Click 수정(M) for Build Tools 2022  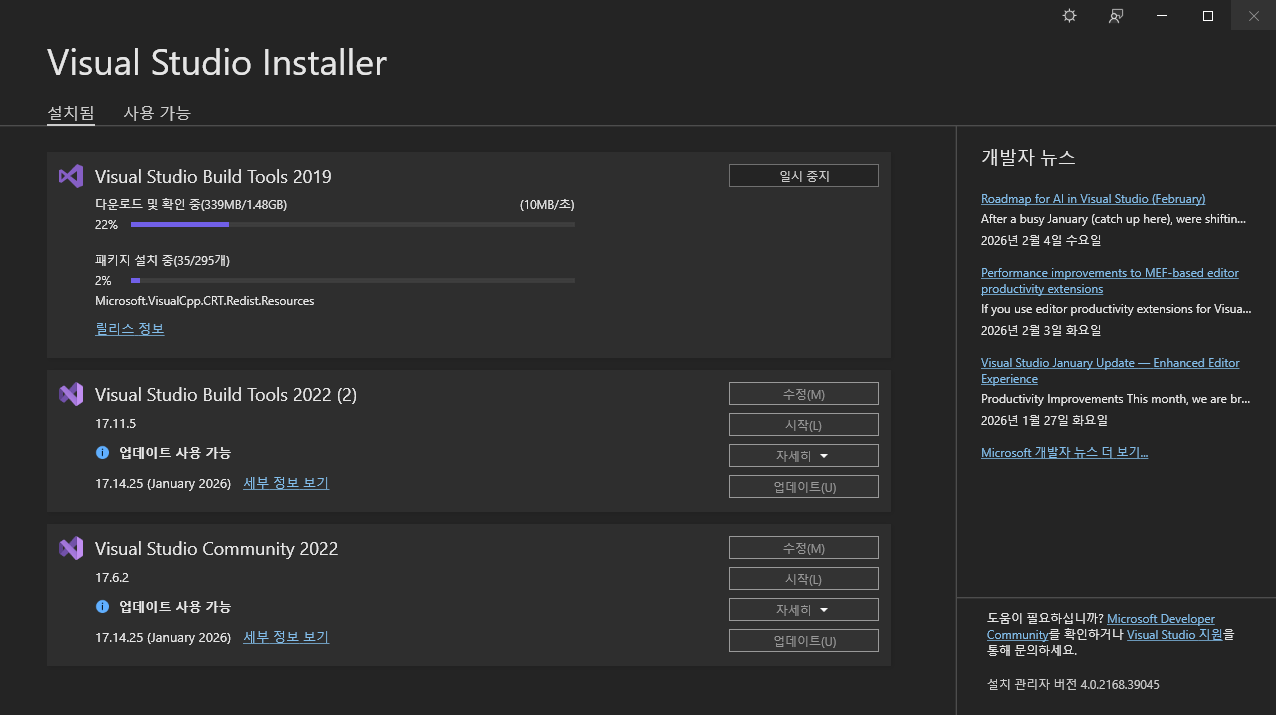click(804, 394)
